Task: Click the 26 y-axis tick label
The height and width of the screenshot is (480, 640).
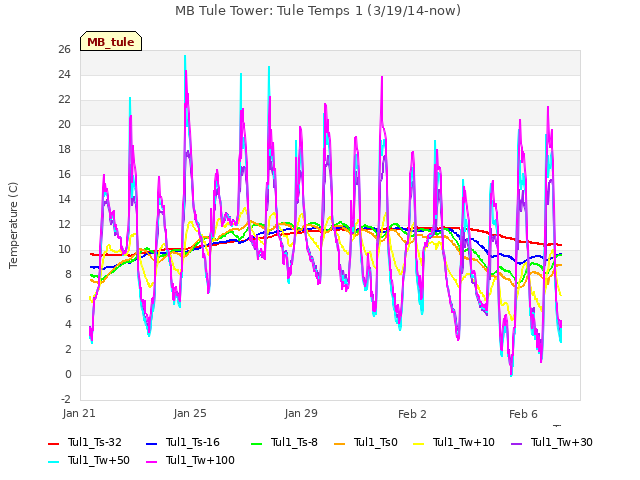Action: tap(64, 49)
